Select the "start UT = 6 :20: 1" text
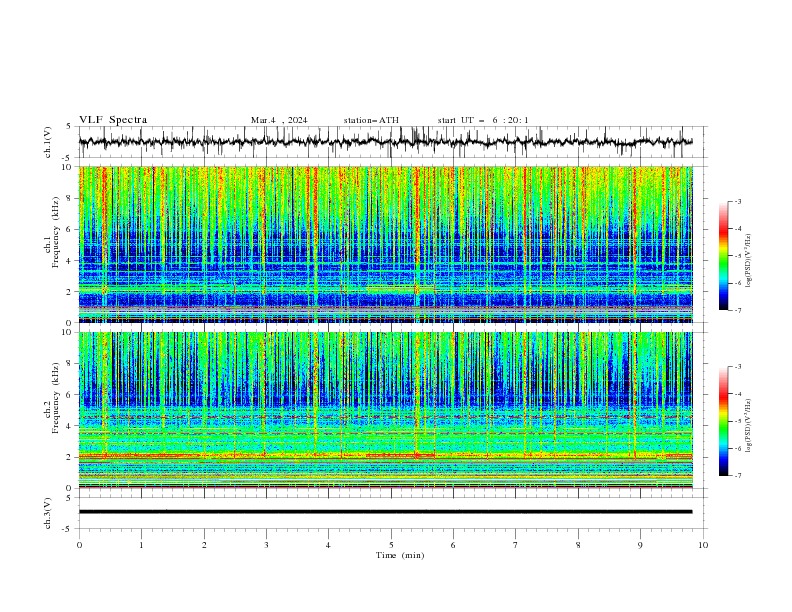Screen dimensions: 792x612 (x=483, y=120)
